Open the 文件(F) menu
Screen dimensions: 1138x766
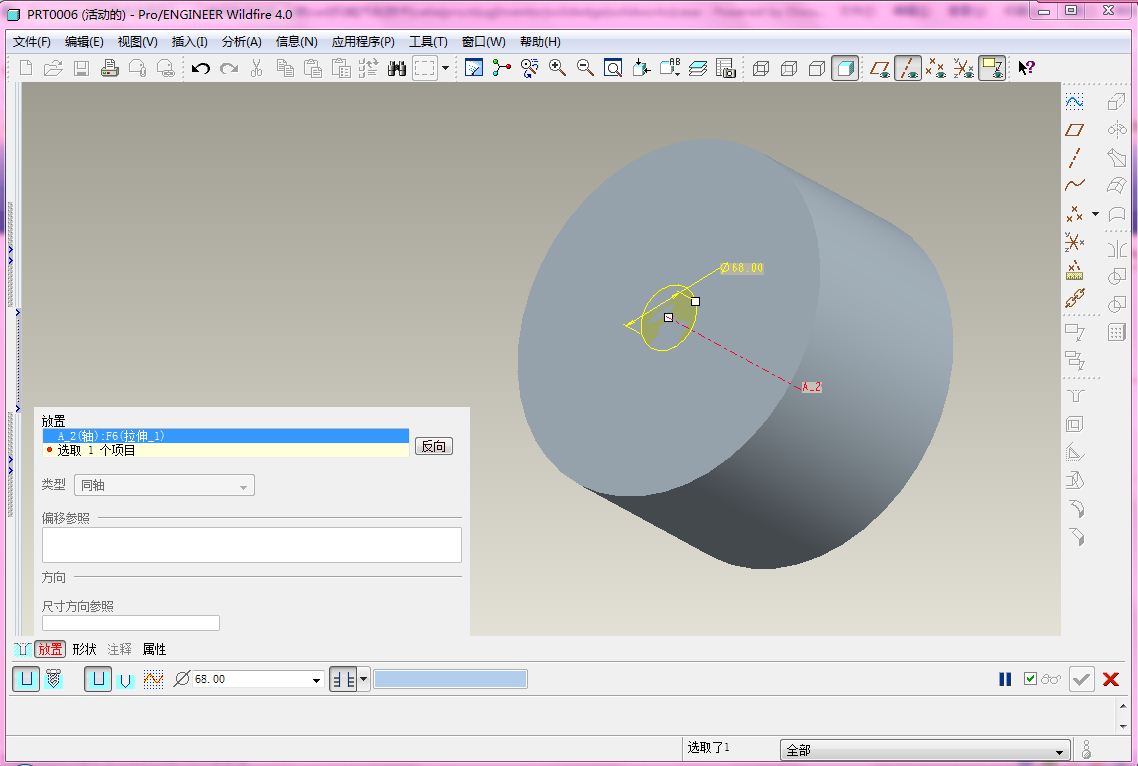pyautogui.click(x=32, y=42)
